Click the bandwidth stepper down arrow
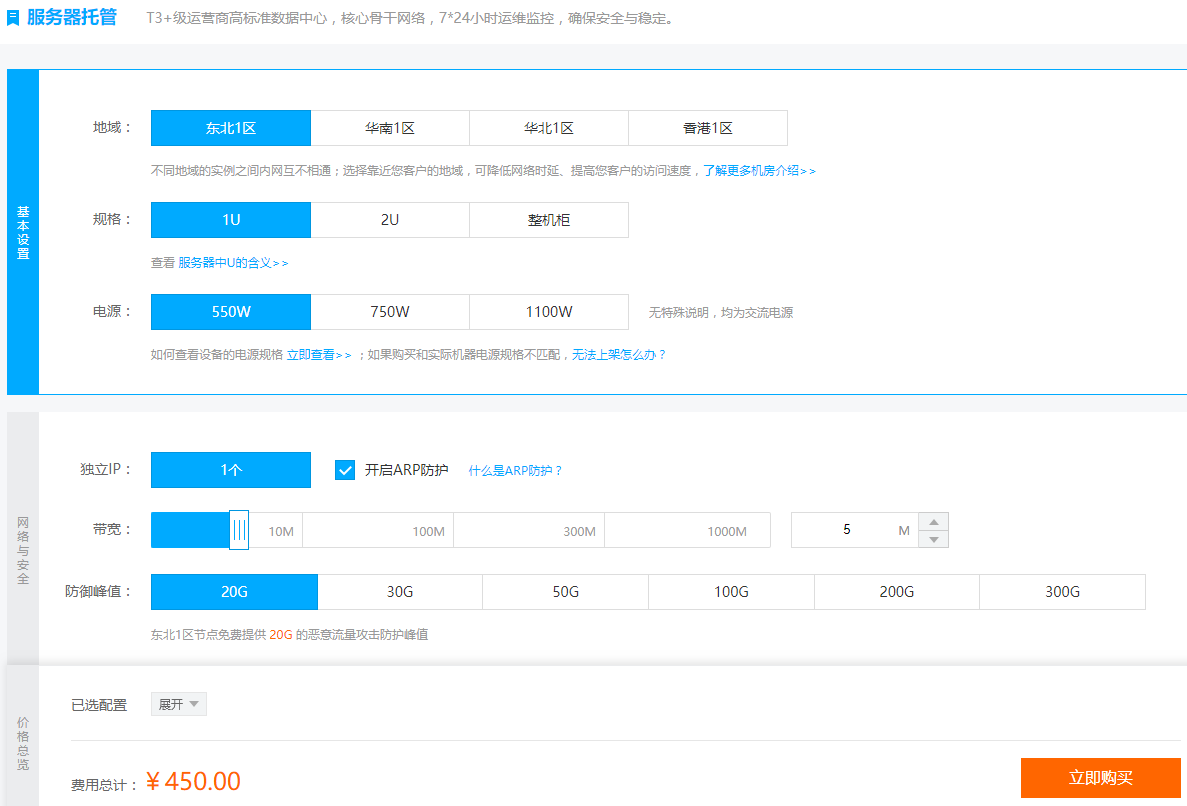The image size is (1187, 806). click(933, 539)
